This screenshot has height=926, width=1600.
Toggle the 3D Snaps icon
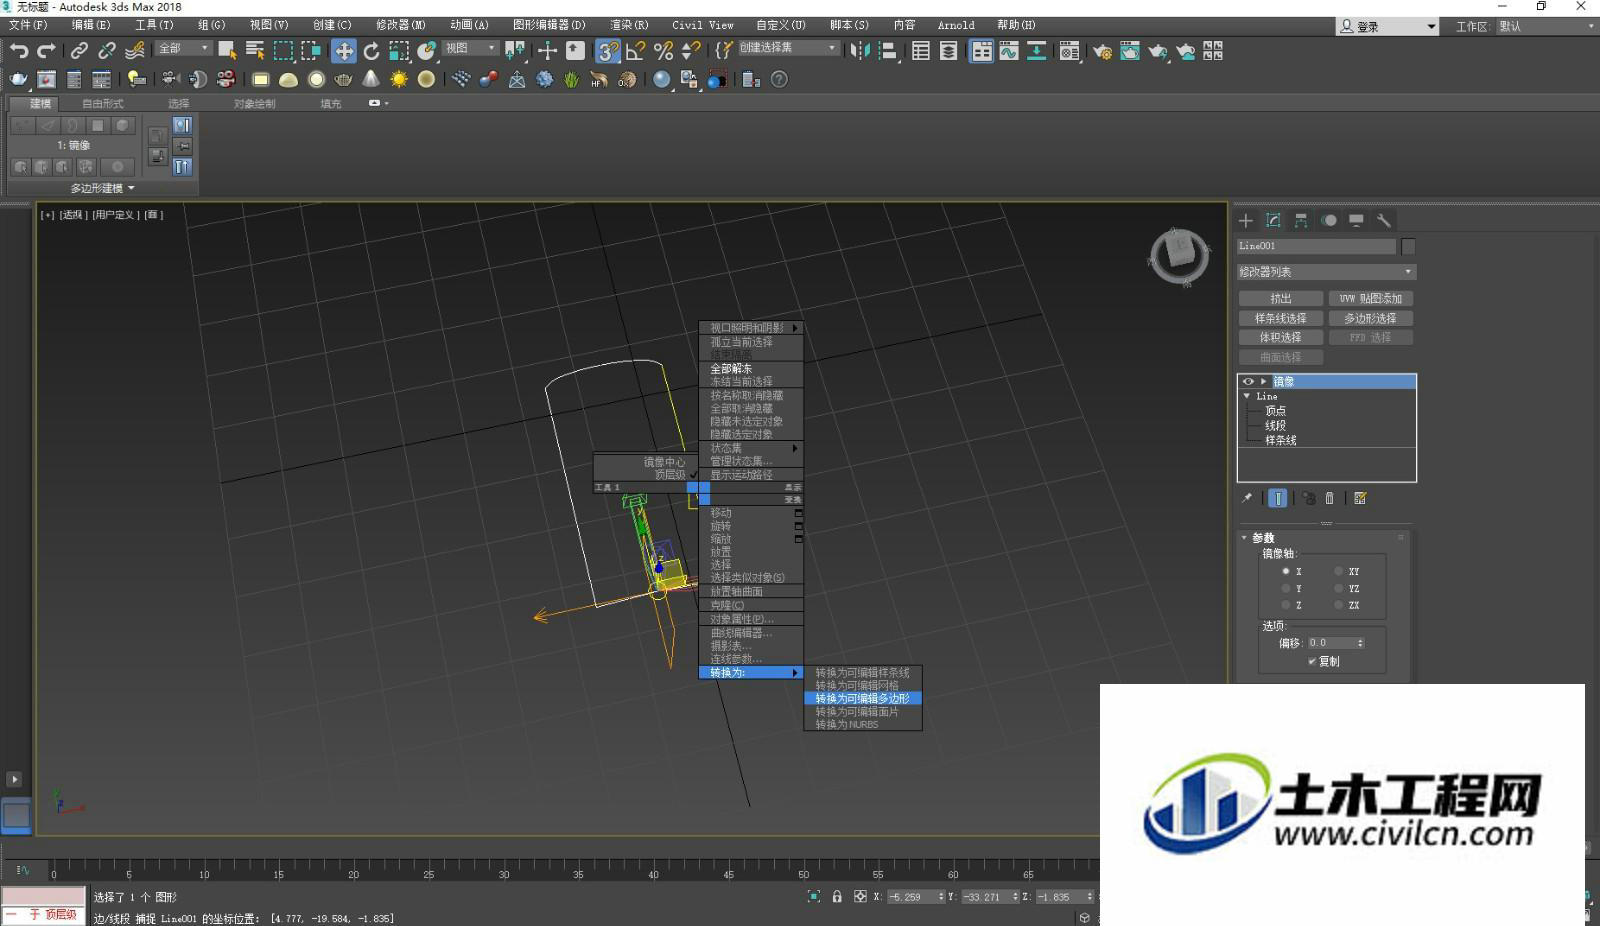(x=607, y=50)
